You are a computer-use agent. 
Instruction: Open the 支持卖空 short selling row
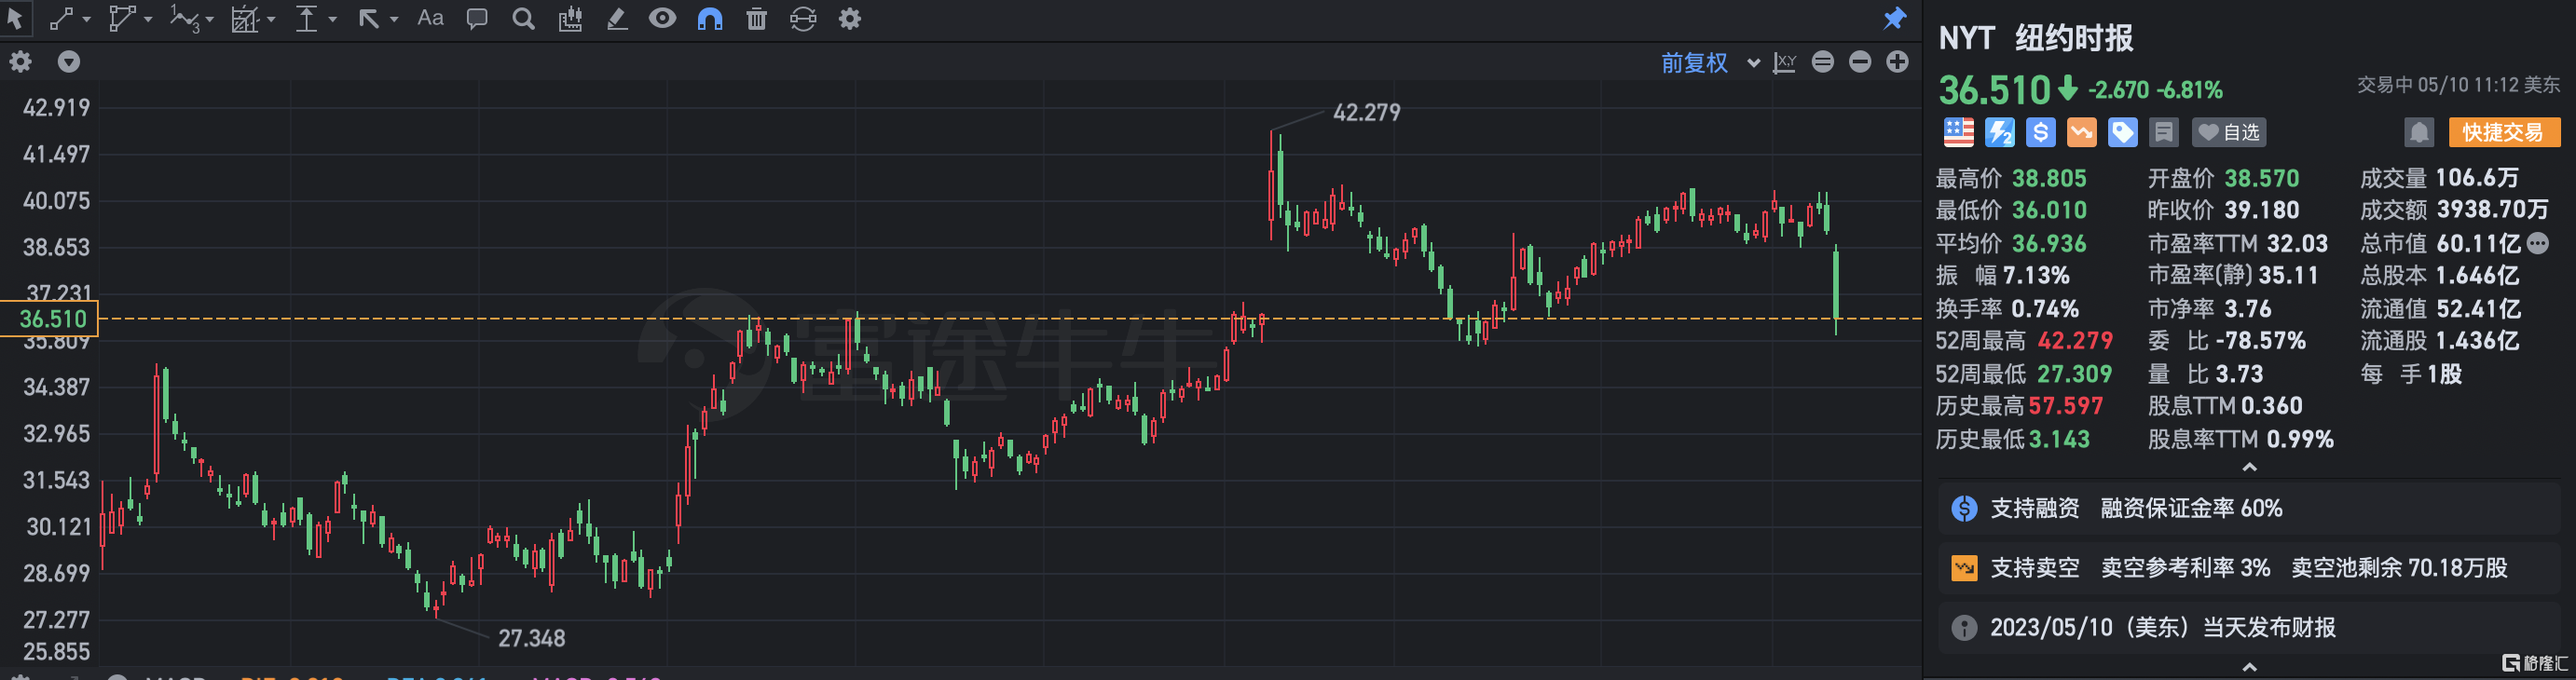click(x=2249, y=568)
